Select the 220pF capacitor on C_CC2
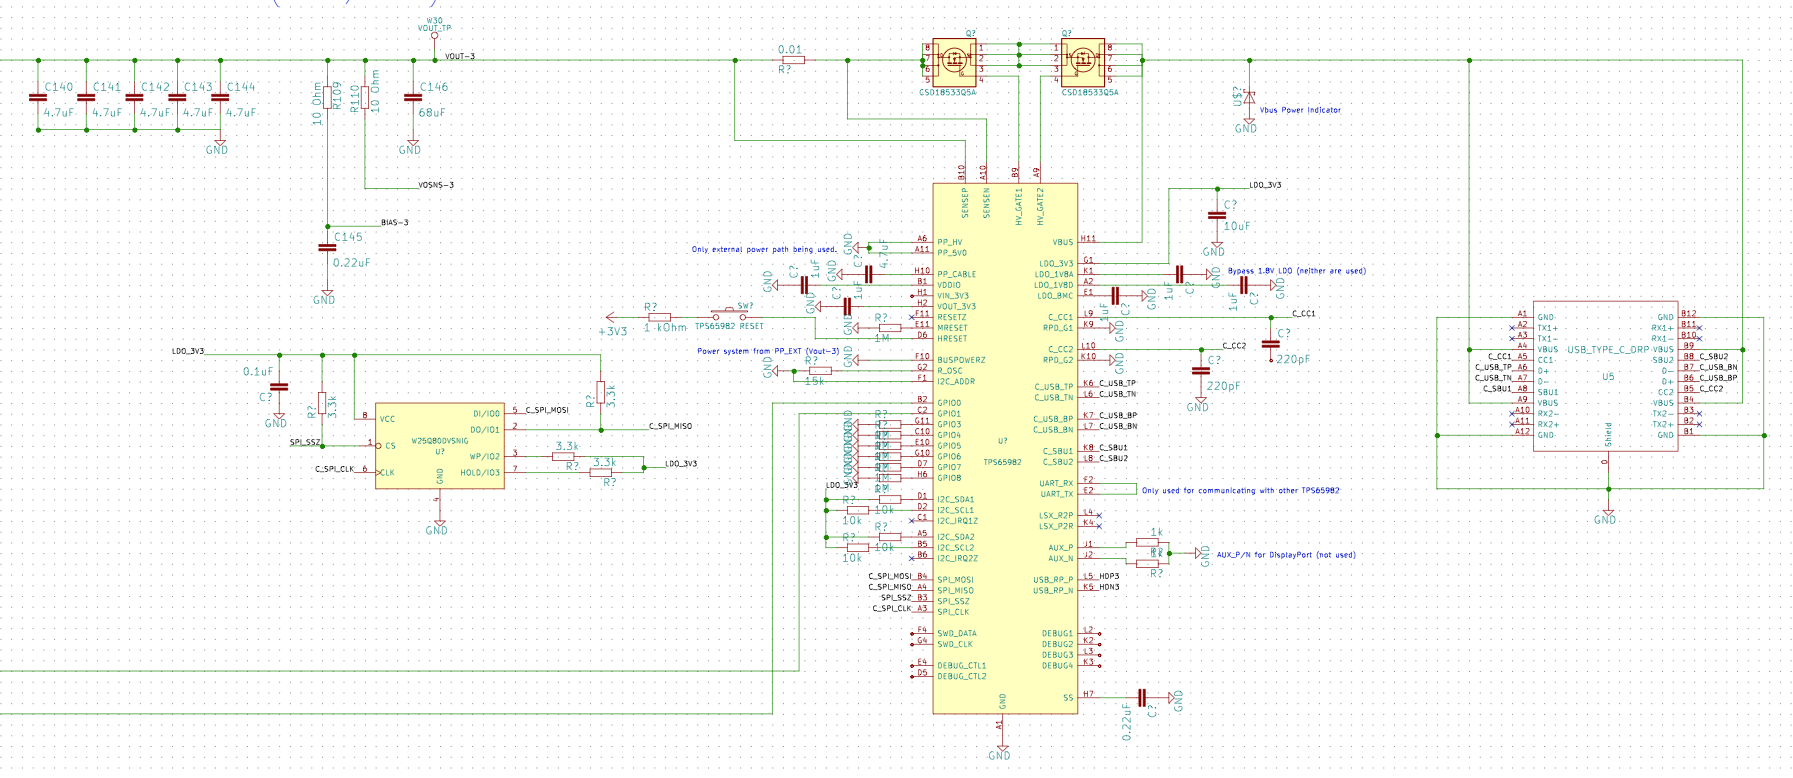Viewport: 1793px width, 778px height. click(x=1201, y=371)
